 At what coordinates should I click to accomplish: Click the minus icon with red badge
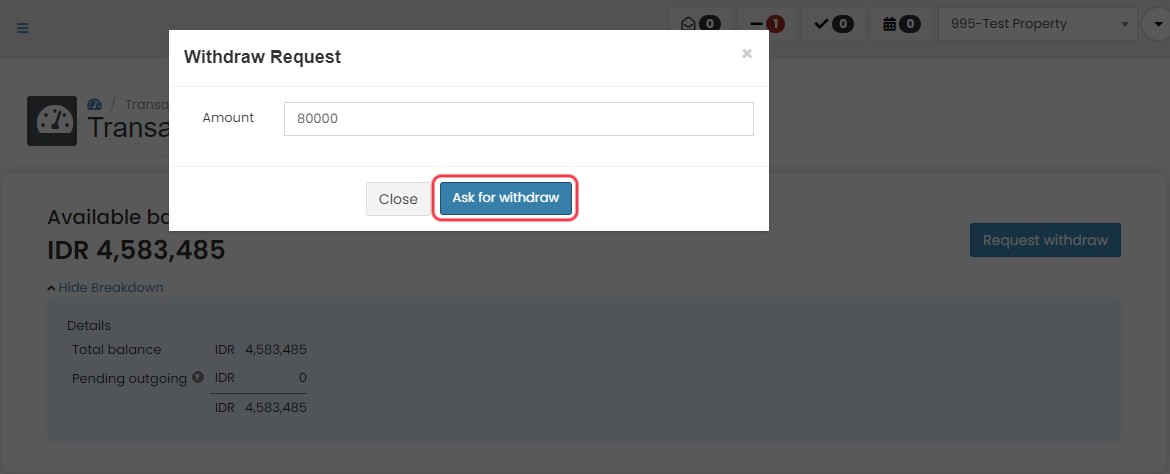(x=768, y=24)
